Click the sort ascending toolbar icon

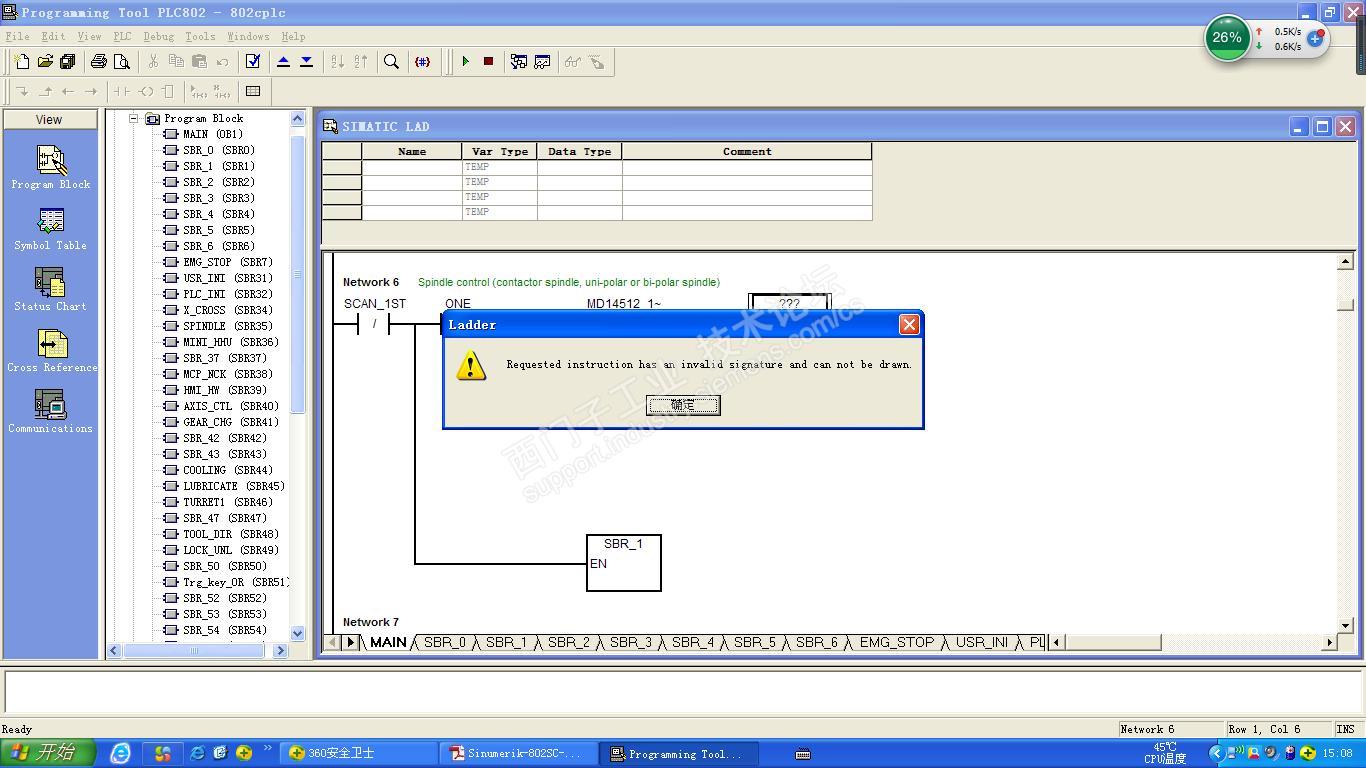point(337,62)
